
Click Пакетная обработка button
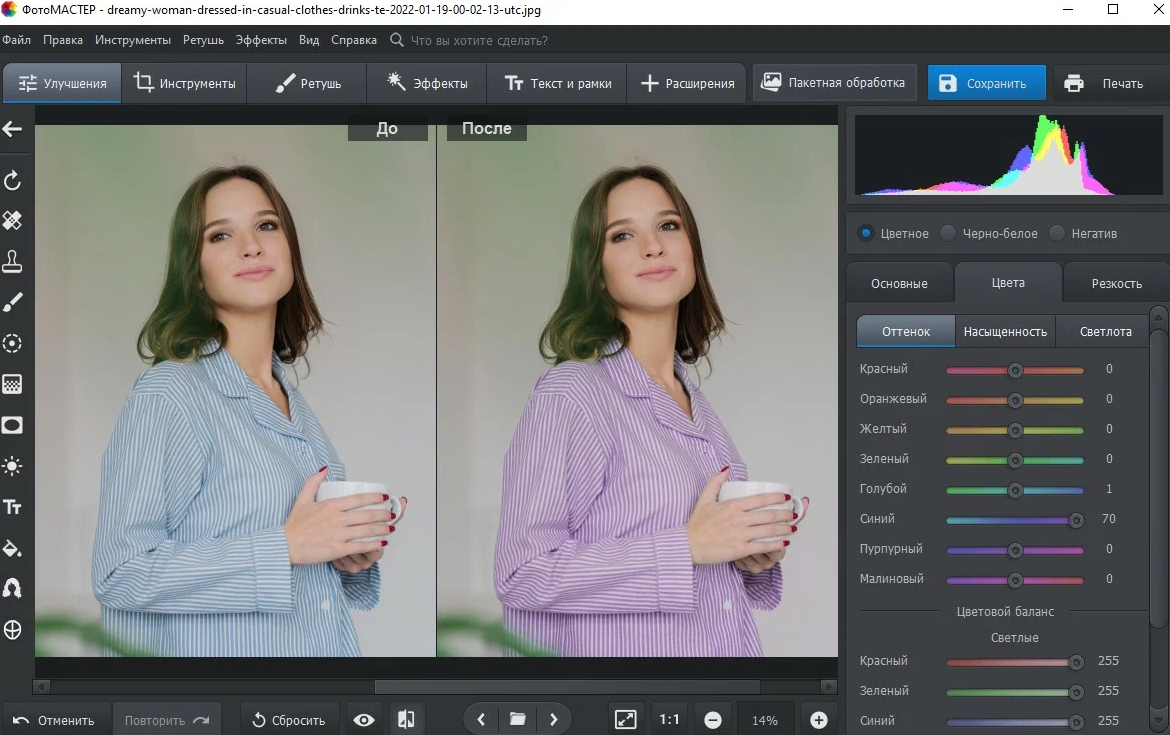[x=833, y=83]
